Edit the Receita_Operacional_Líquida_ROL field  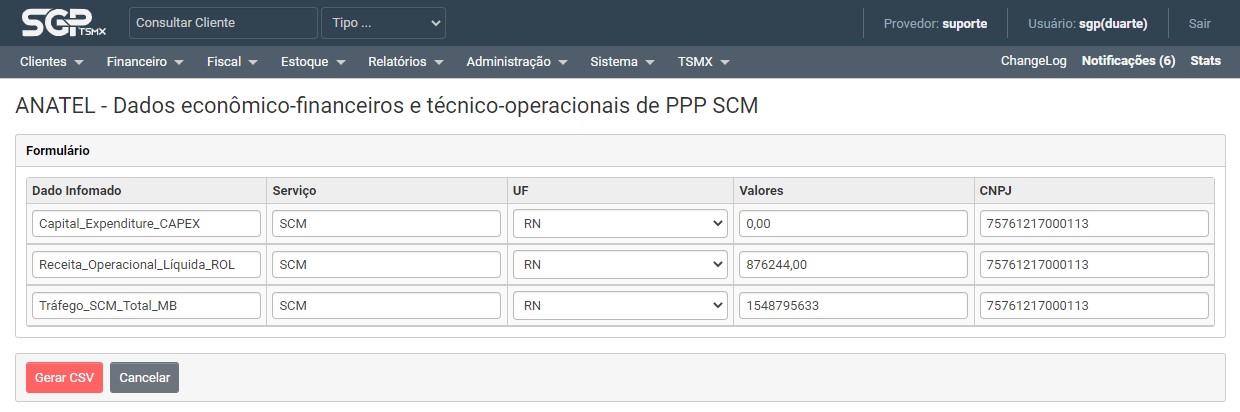click(146, 265)
